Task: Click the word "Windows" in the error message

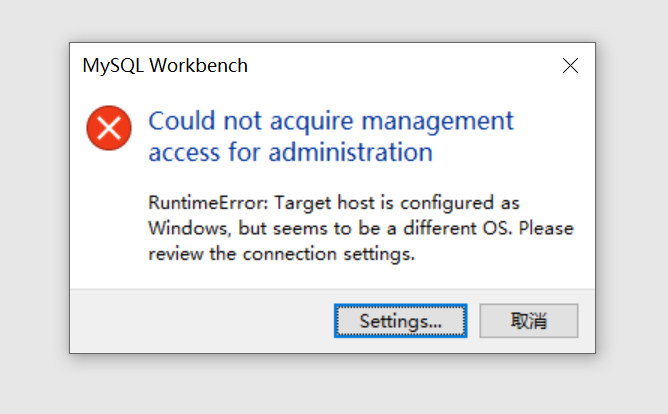Action: point(190,228)
